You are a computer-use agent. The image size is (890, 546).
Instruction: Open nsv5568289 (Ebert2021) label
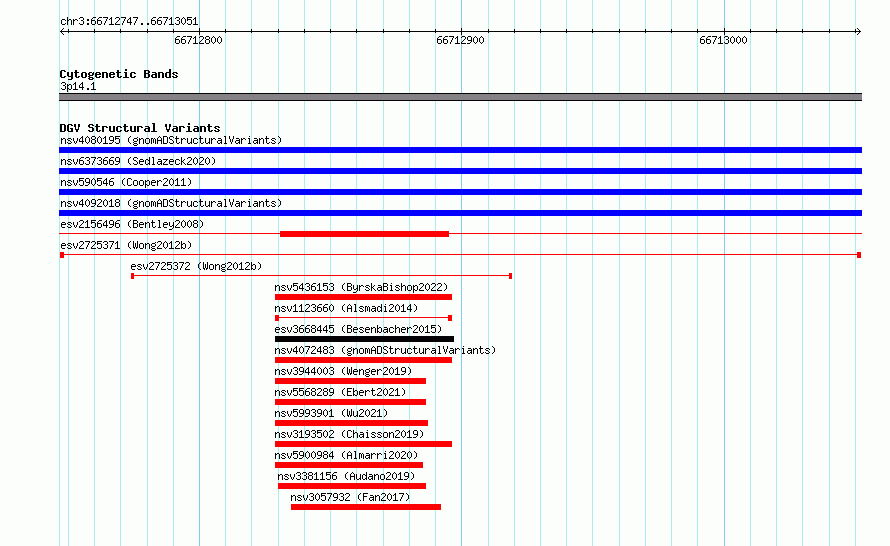pos(341,392)
